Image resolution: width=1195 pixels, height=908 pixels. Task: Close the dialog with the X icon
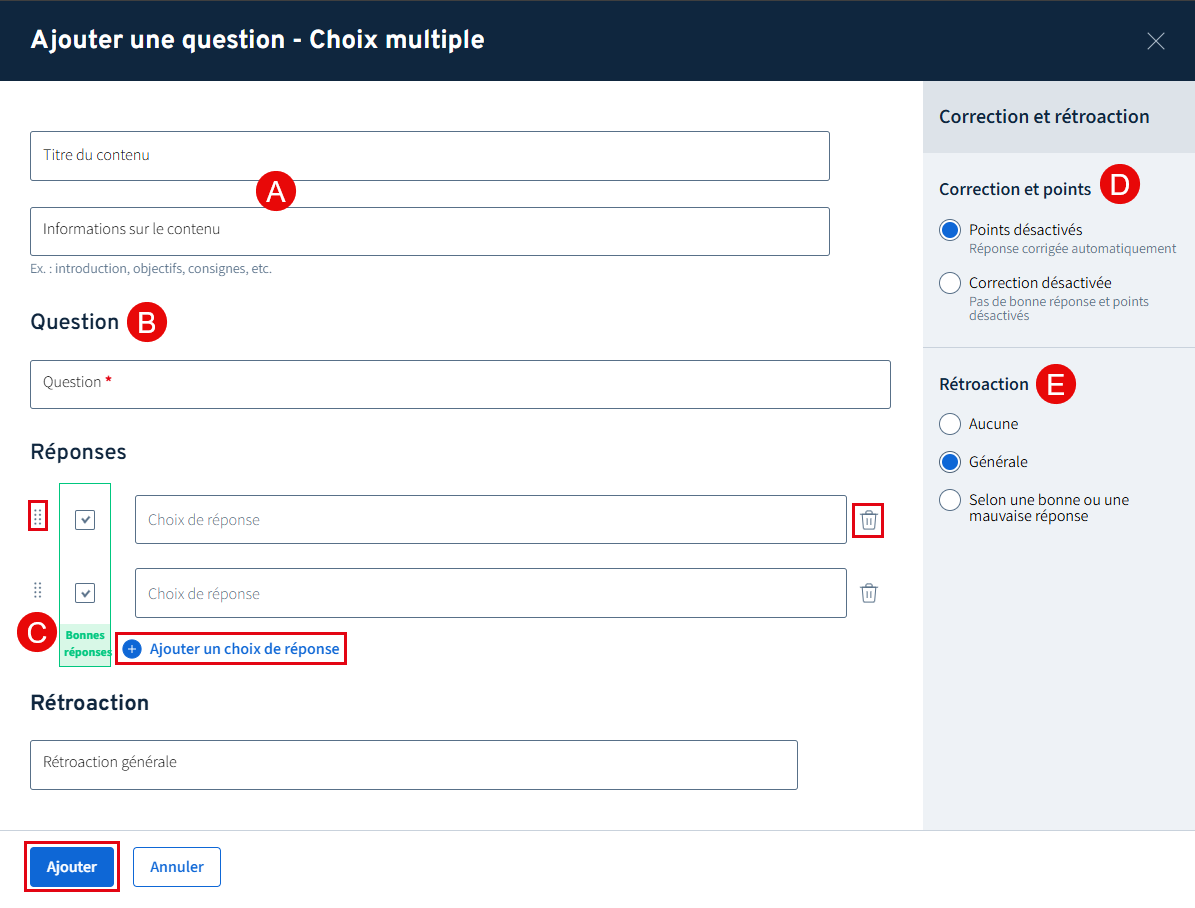pos(1156,41)
